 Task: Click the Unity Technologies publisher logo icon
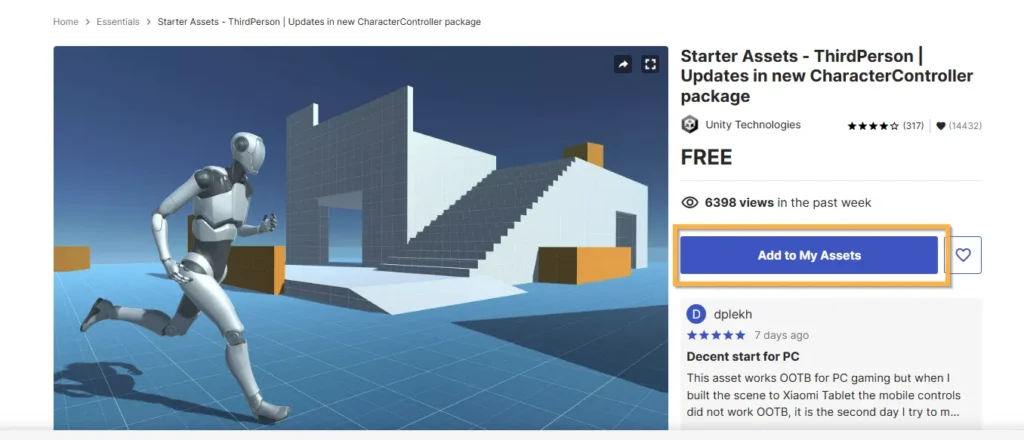coord(690,125)
